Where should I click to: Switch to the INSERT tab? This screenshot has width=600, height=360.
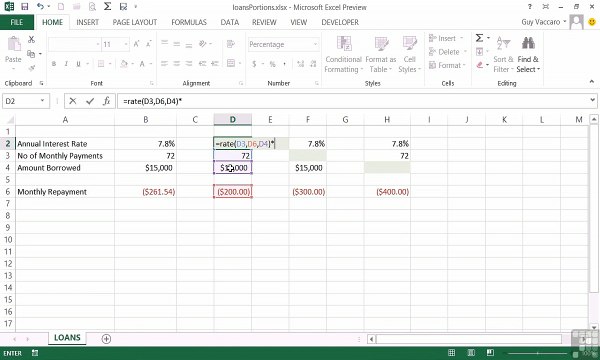(88, 22)
